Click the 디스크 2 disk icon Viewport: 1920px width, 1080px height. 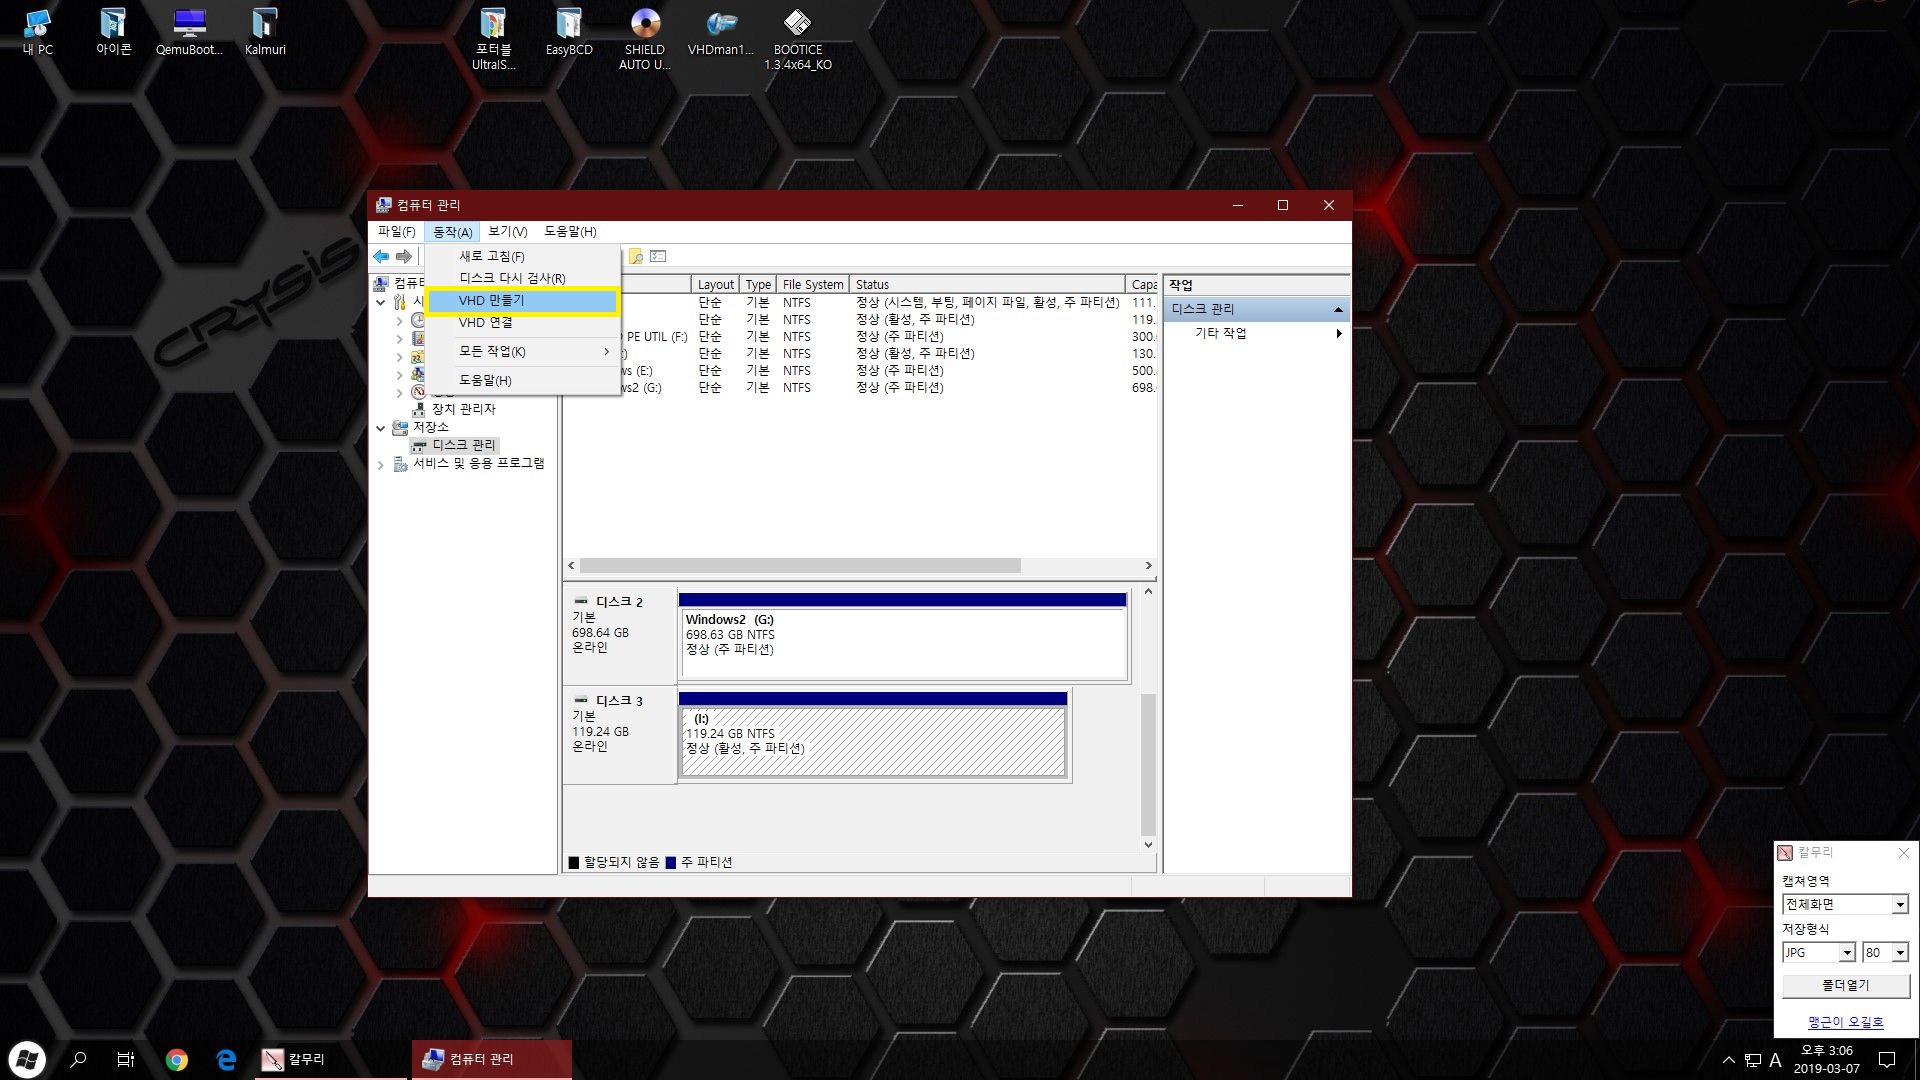(581, 601)
